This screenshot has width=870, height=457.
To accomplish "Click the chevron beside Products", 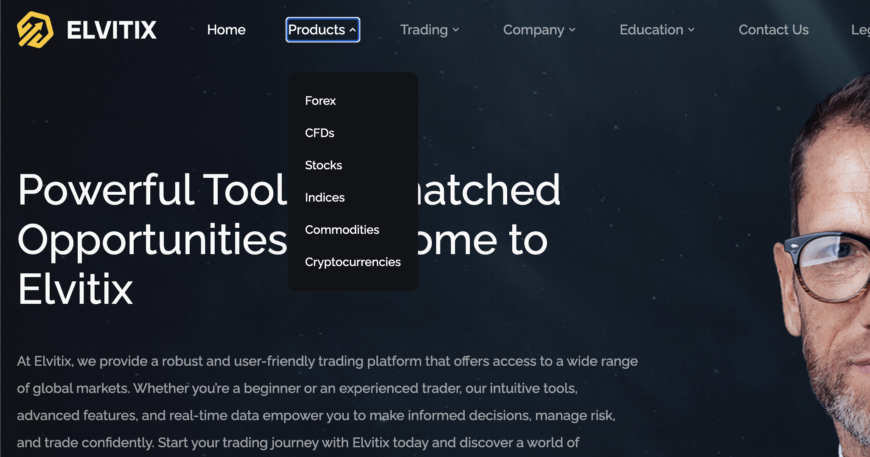I will [x=352, y=31].
